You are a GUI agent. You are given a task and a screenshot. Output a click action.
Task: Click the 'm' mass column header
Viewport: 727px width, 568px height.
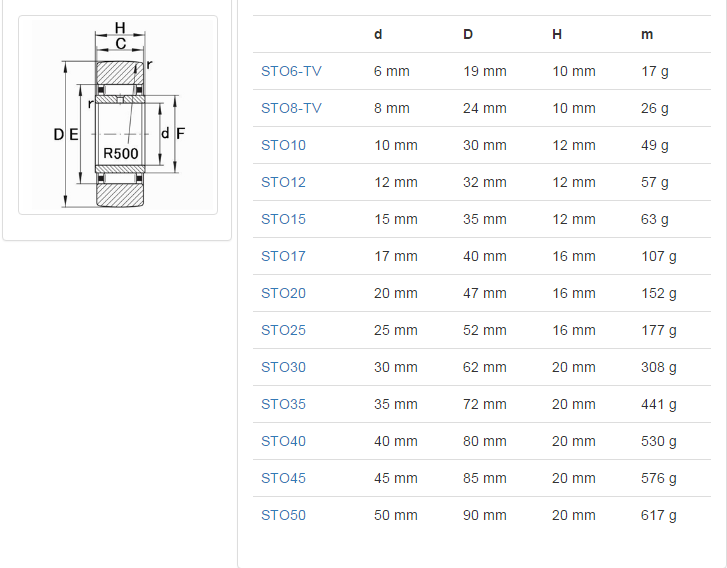click(647, 34)
